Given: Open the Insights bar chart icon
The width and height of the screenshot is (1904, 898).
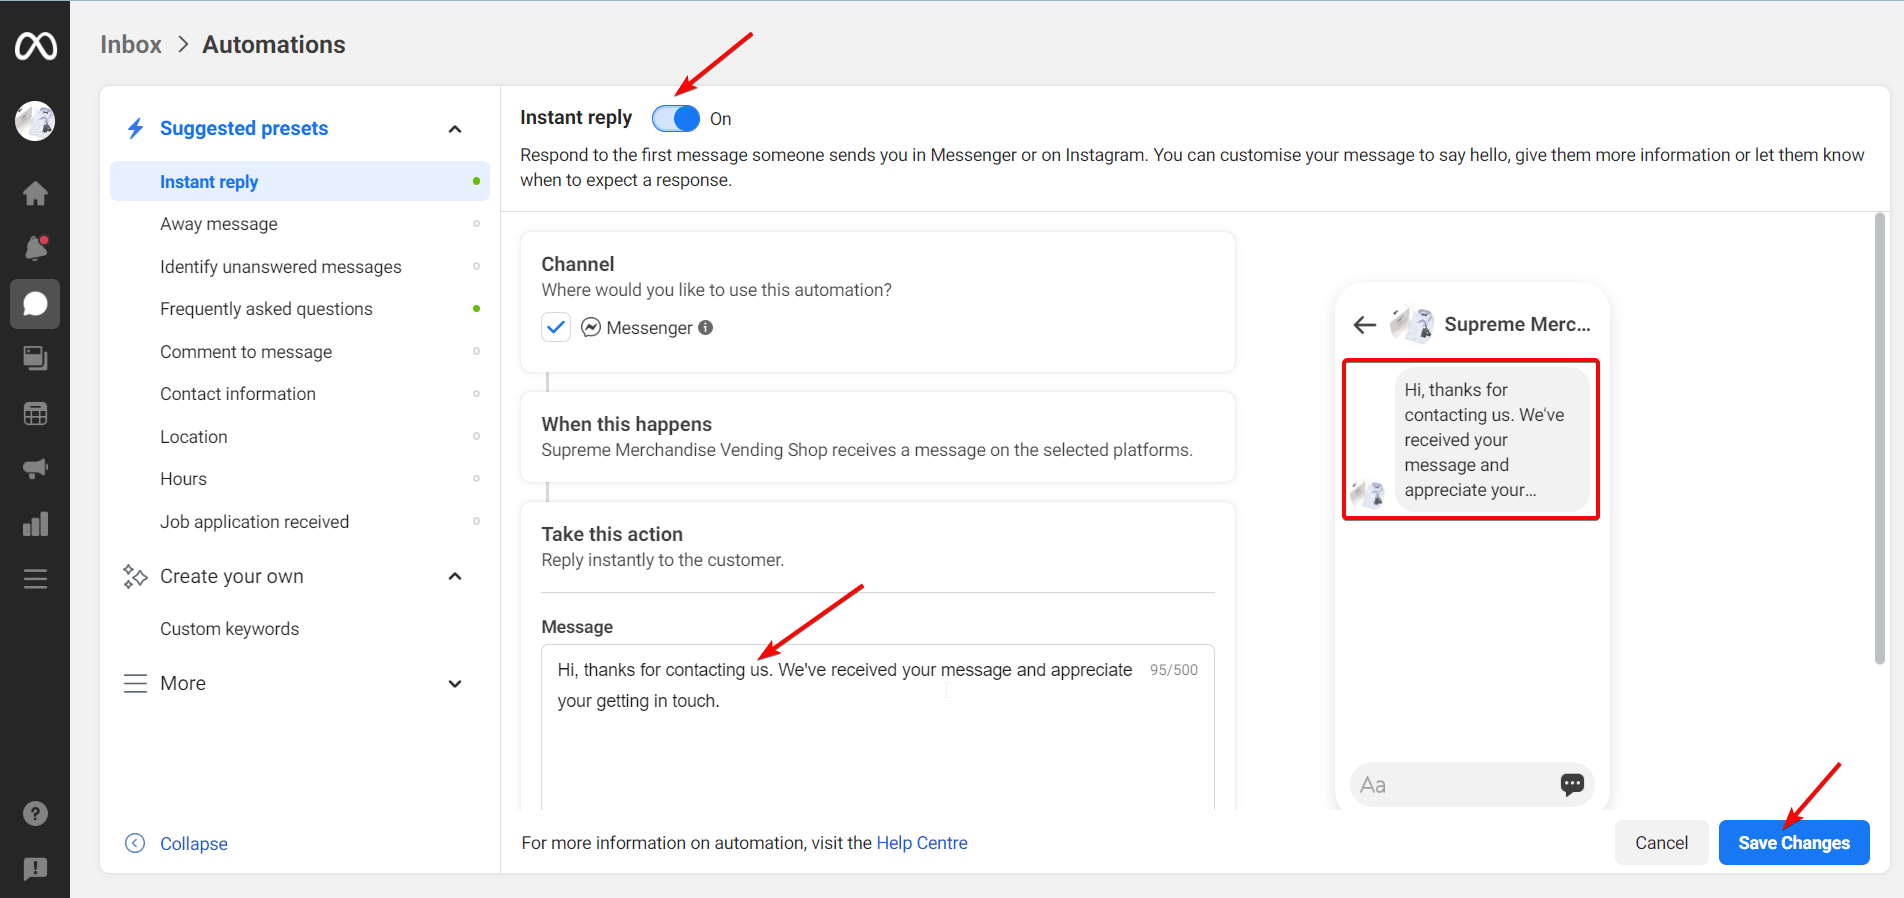Looking at the screenshot, I should [x=35, y=524].
